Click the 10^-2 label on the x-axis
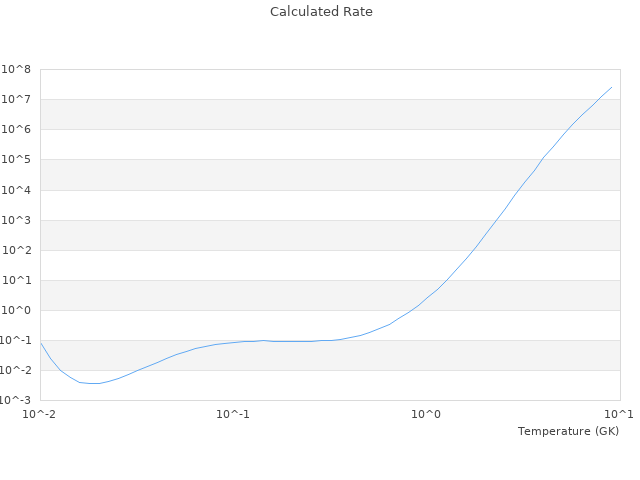The width and height of the screenshot is (640, 480). (40, 414)
